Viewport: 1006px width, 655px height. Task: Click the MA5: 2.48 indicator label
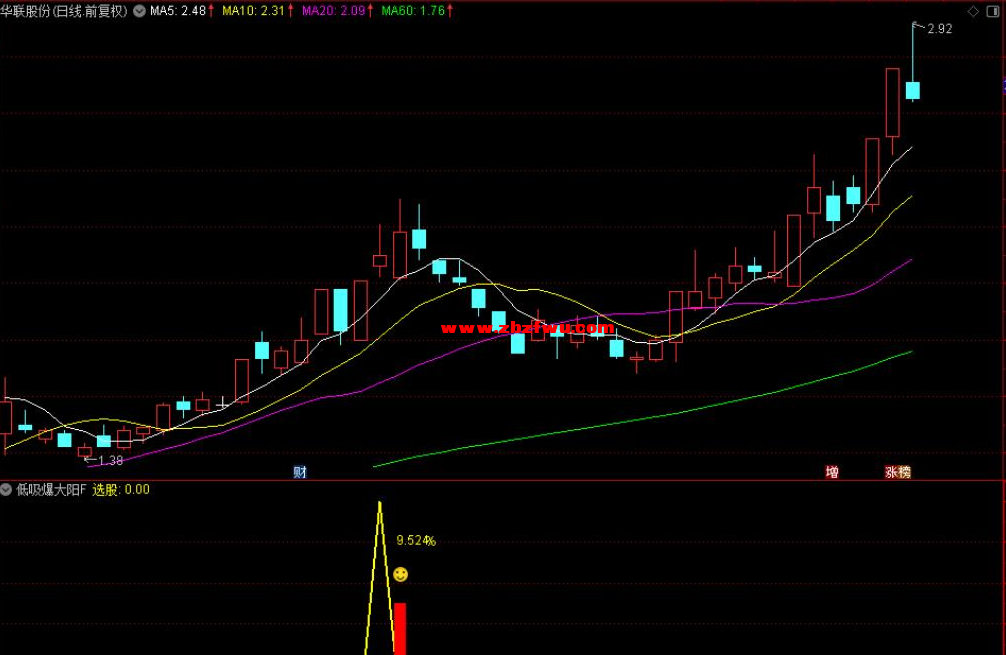click(178, 11)
